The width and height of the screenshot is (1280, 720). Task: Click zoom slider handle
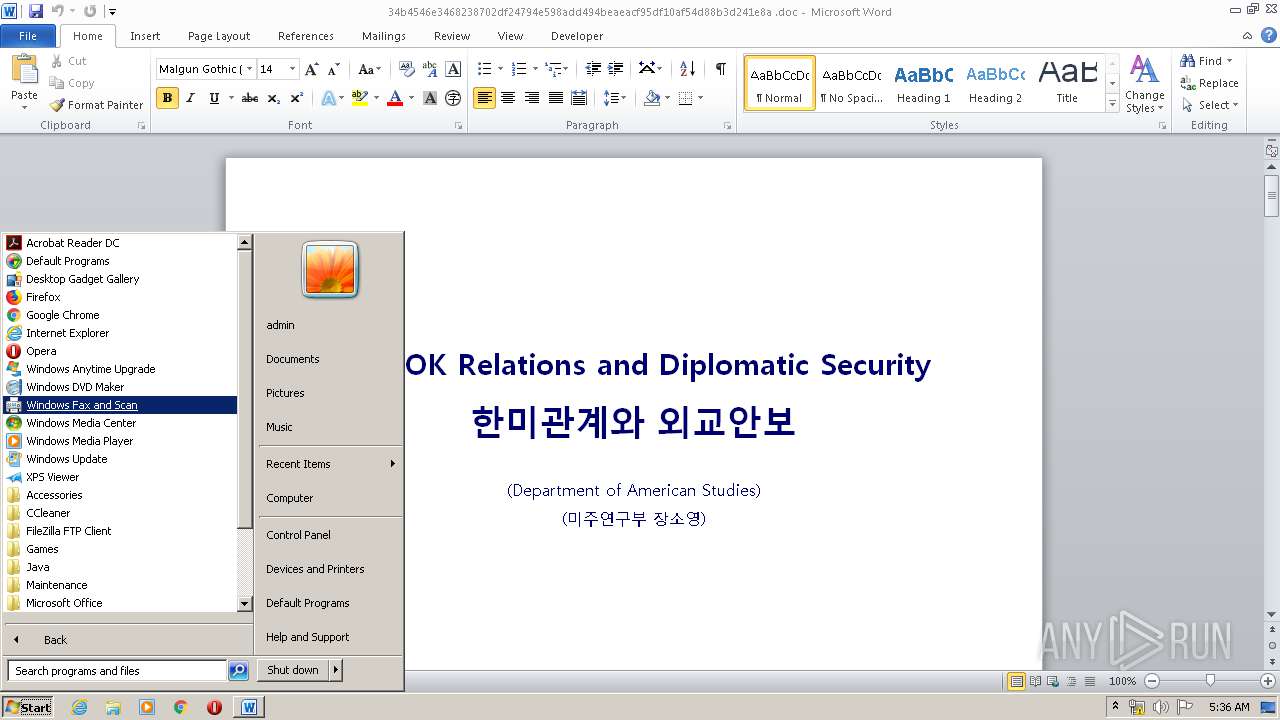[1210, 681]
